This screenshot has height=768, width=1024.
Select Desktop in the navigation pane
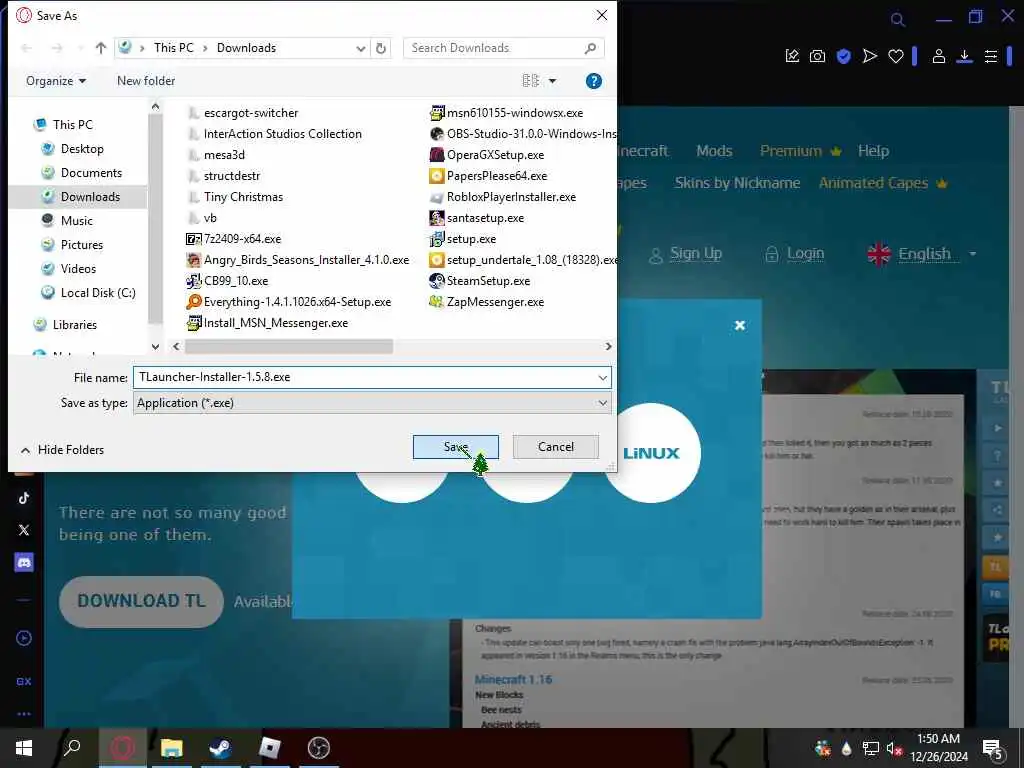pos(82,149)
